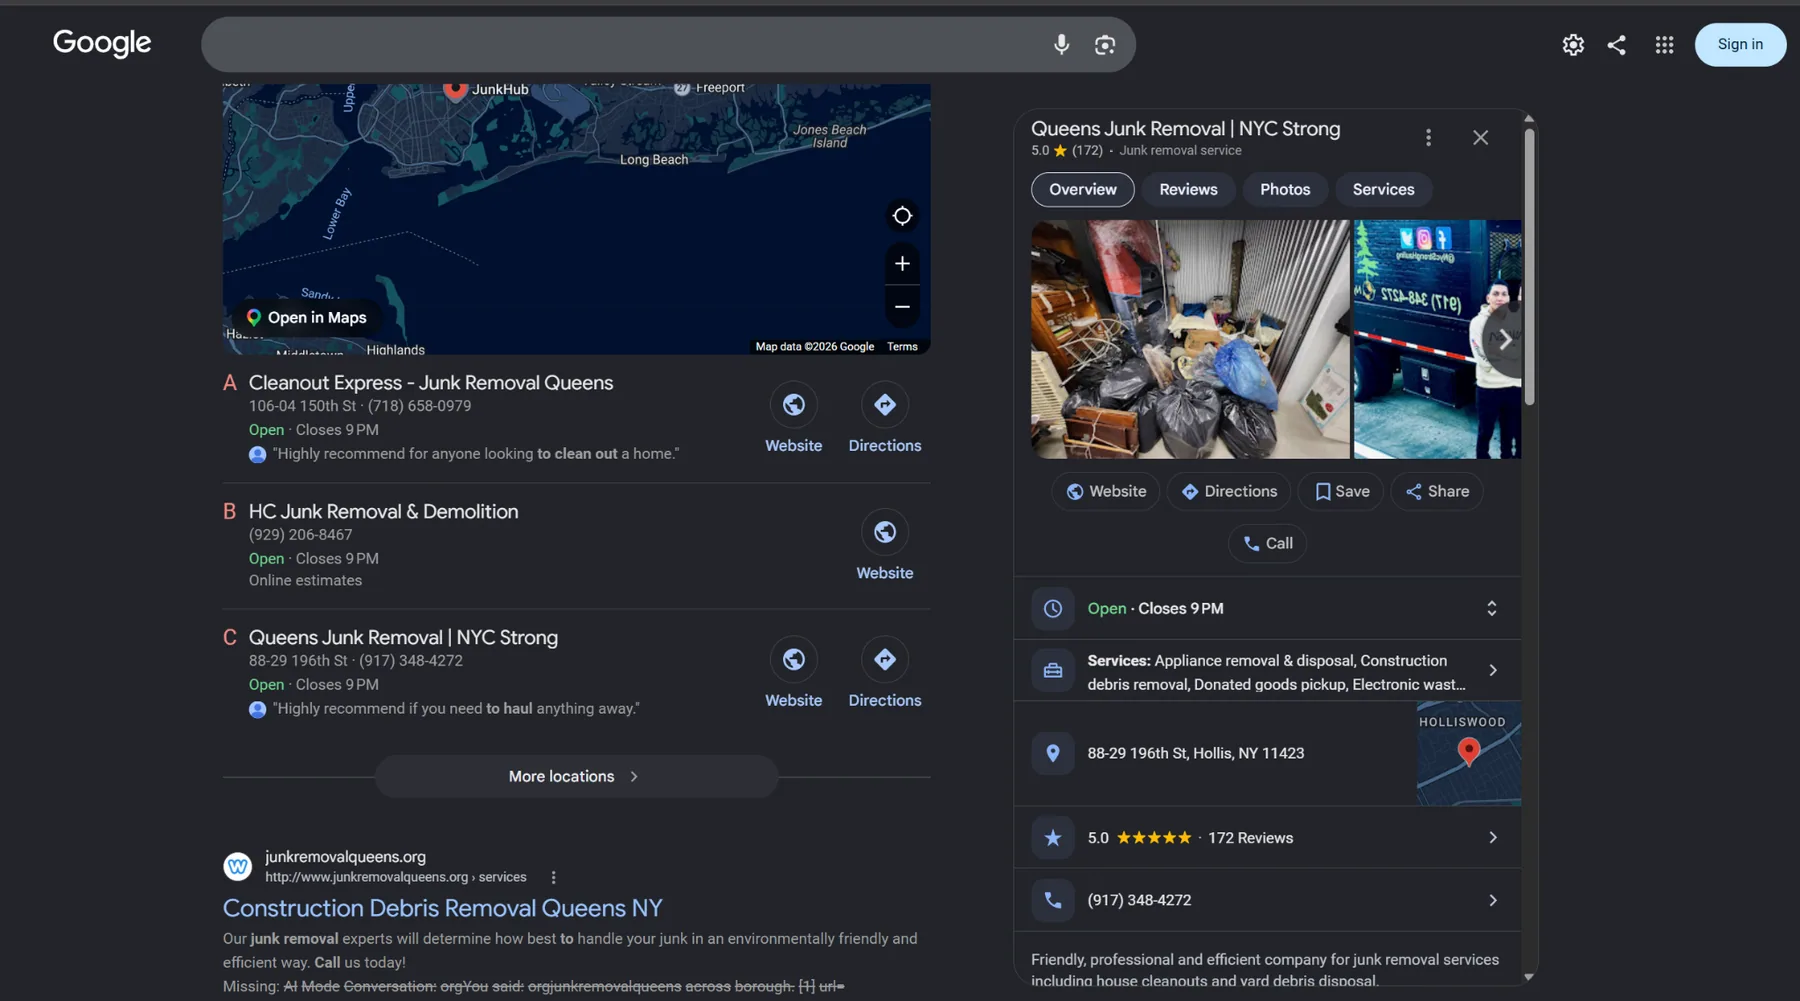Open HC Junk Removal website globe icon
Screen dimensions: 1800x1001
pos(885,532)
